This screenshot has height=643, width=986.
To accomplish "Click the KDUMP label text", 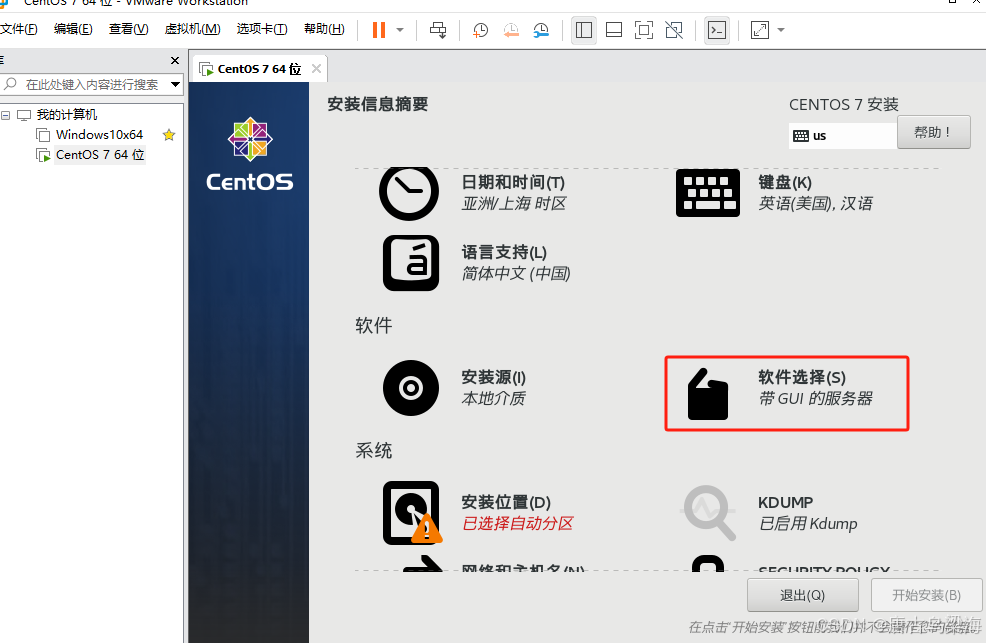I will pyautogui.click(x=785, y=502).
